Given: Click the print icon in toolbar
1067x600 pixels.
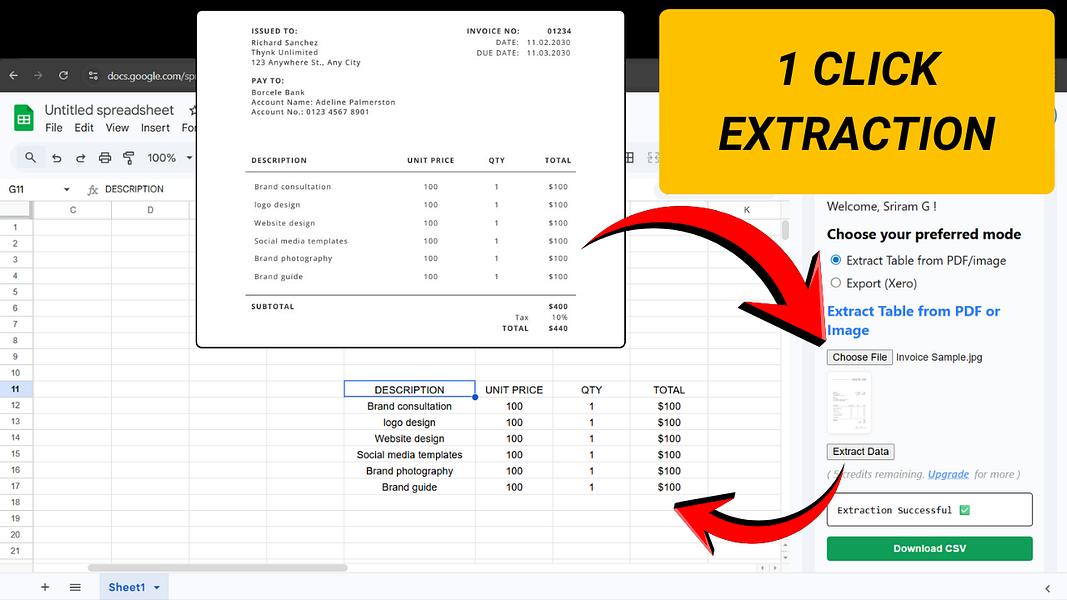Looking at the screenshot, I should point(105,158).
